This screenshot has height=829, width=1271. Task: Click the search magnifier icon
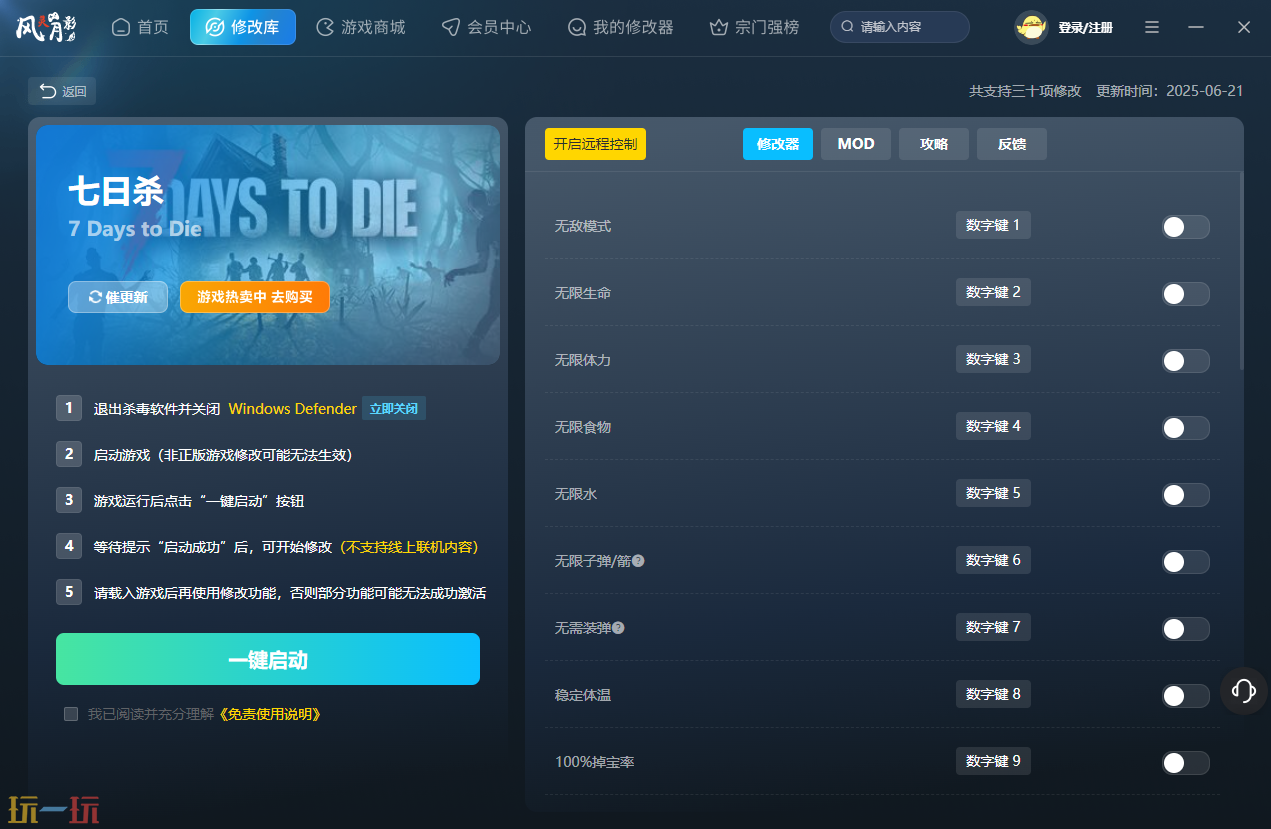click(848, 27)
